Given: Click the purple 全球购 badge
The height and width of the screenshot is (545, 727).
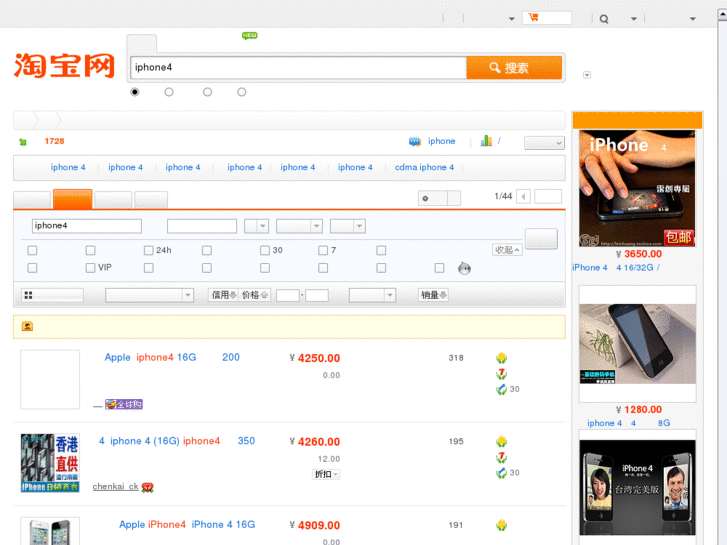Looking at the screenshot, I should [x=124, y=404].
